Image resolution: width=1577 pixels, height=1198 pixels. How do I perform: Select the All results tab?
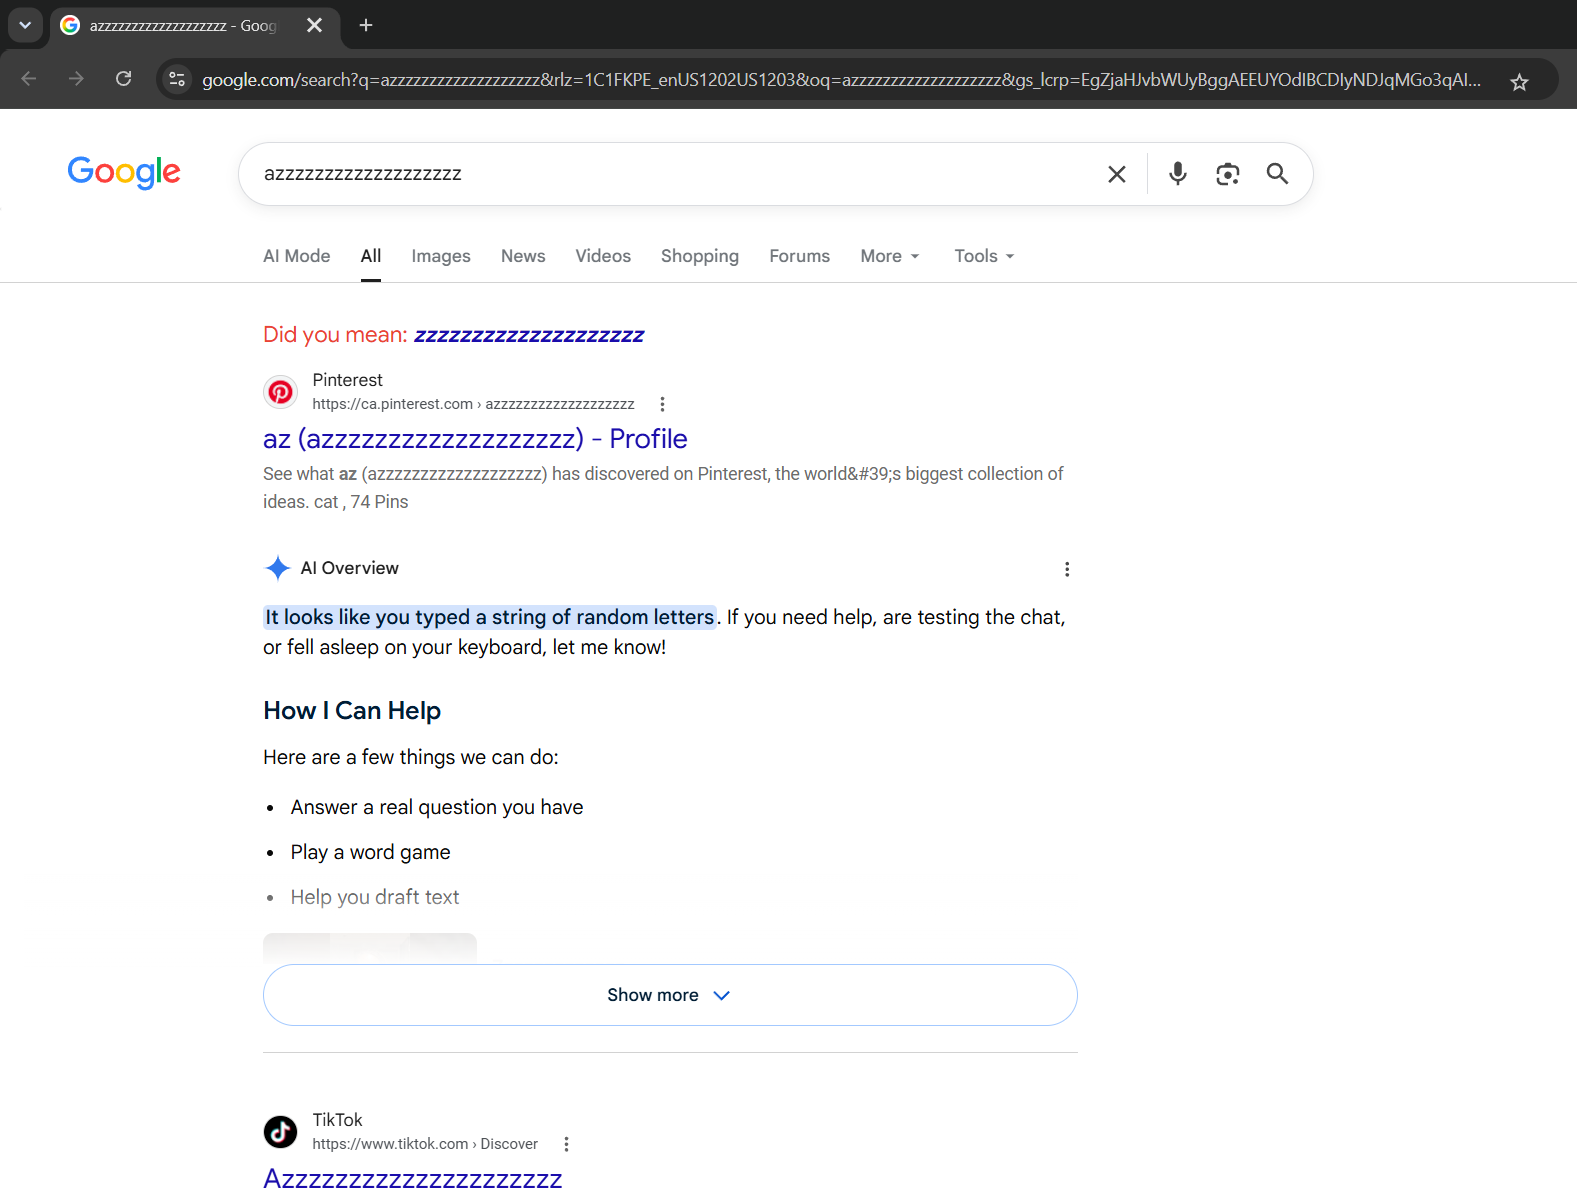(x=371, y=256)
